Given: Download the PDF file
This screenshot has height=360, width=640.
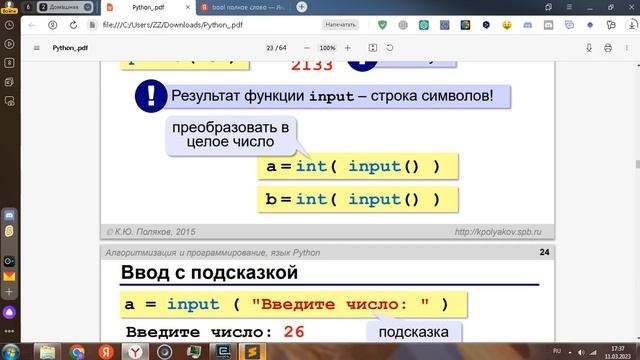Looking at the screenshot, I should tap(589, 48).
